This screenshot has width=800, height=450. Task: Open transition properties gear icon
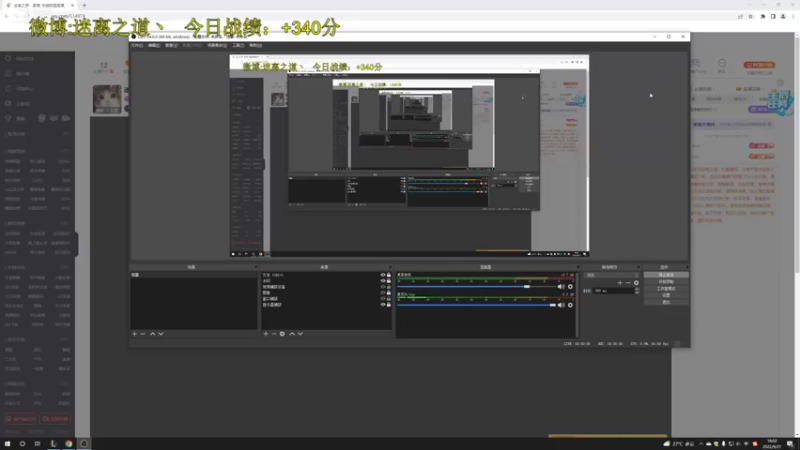636,283
